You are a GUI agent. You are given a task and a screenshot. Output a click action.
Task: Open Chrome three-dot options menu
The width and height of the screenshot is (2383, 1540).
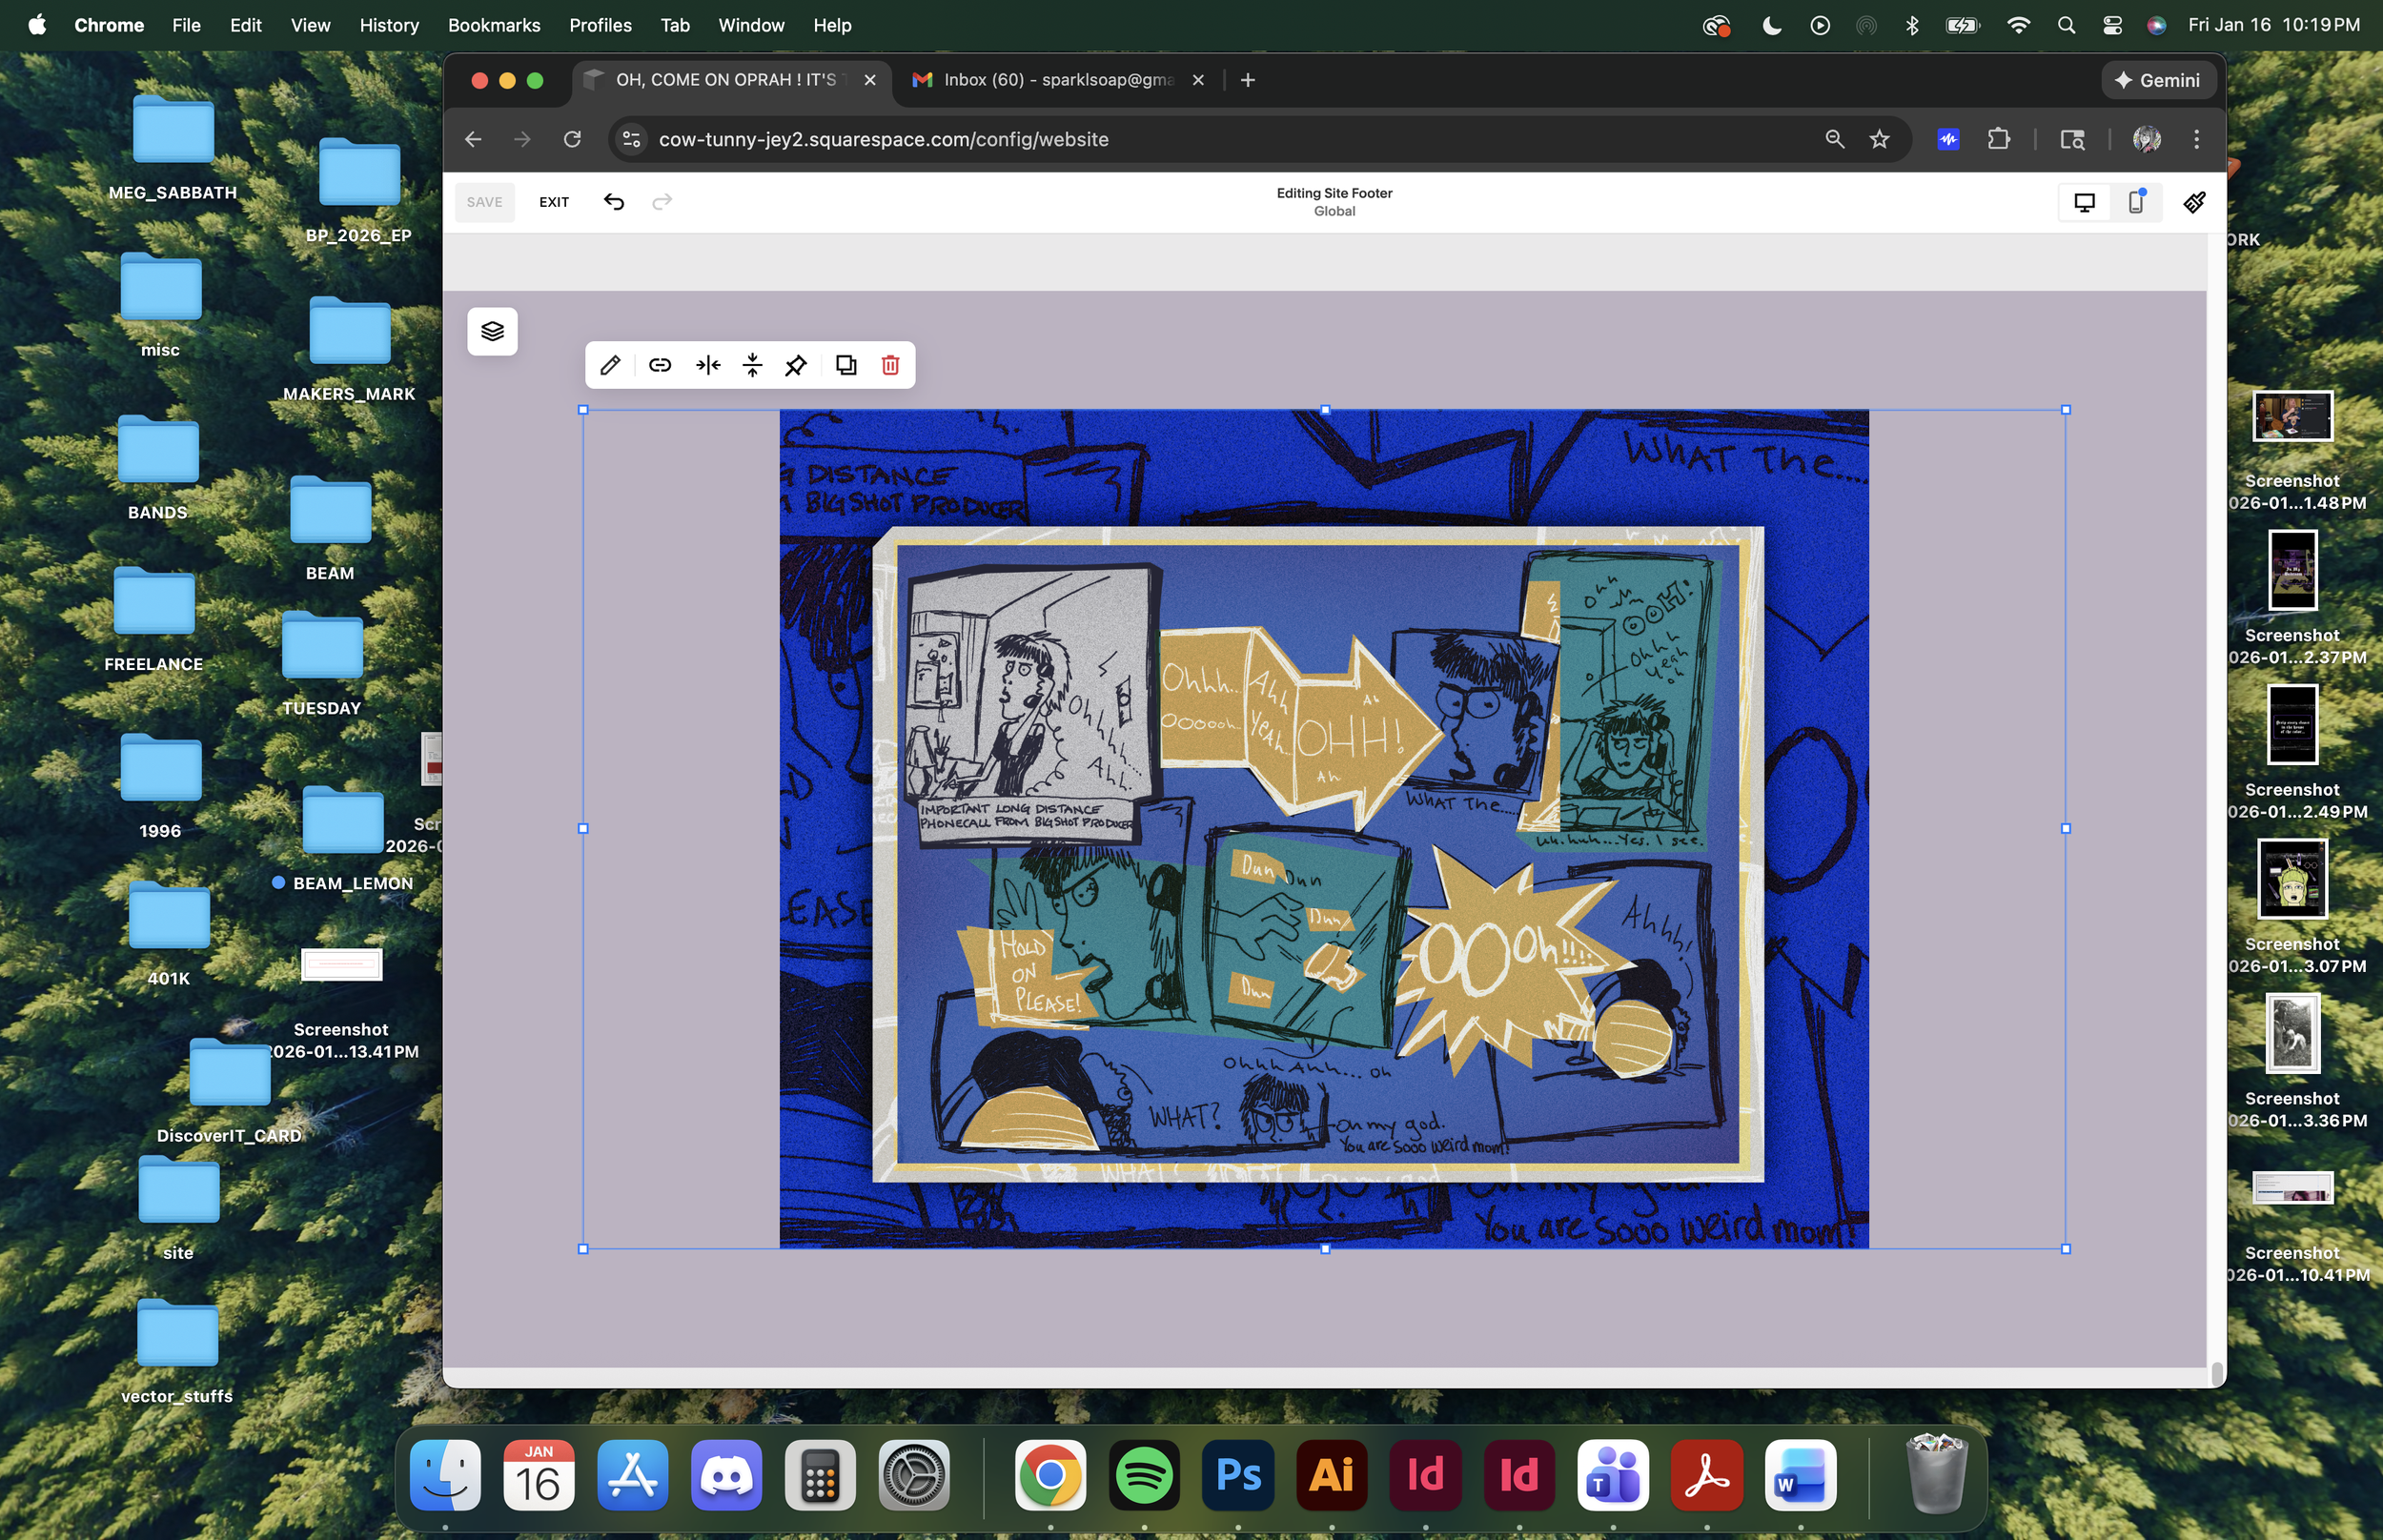2196,139
